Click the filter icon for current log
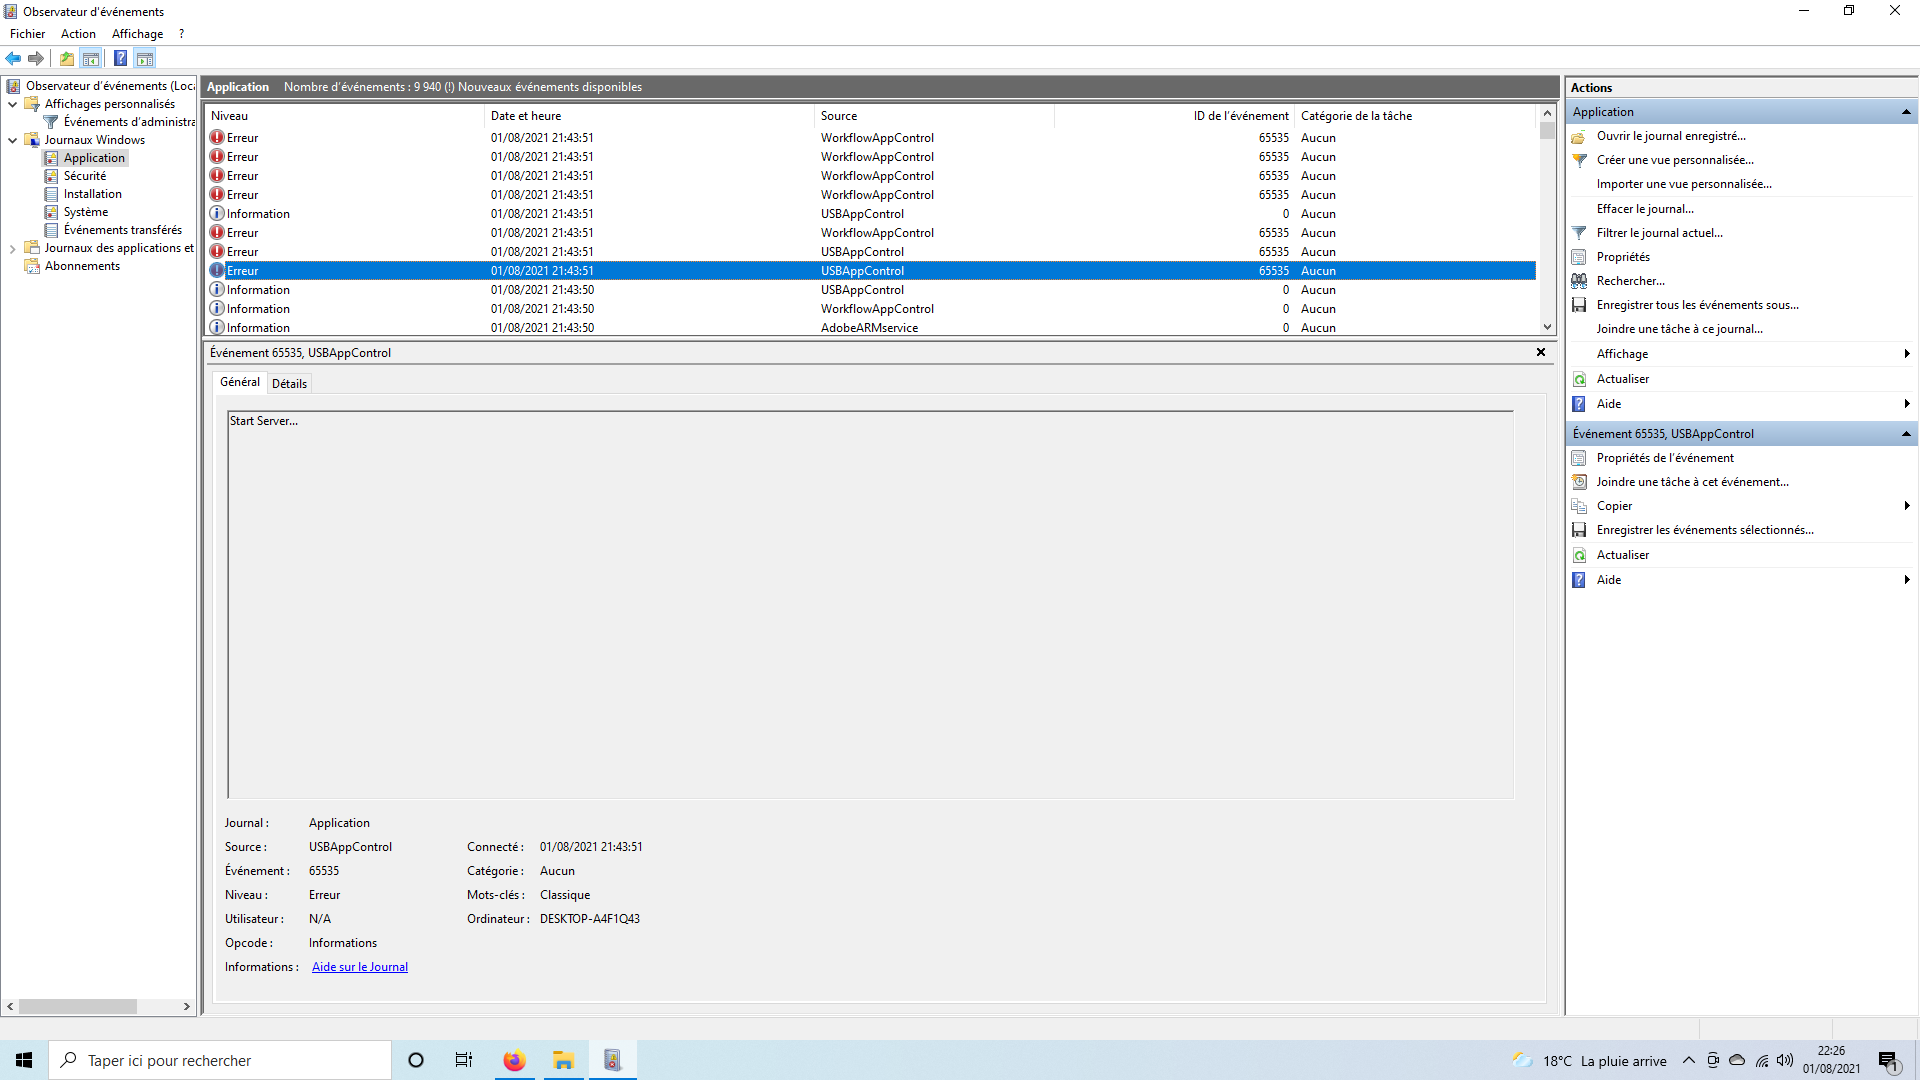Viewport: 1920px width, 1080px height. point(1579,233)
